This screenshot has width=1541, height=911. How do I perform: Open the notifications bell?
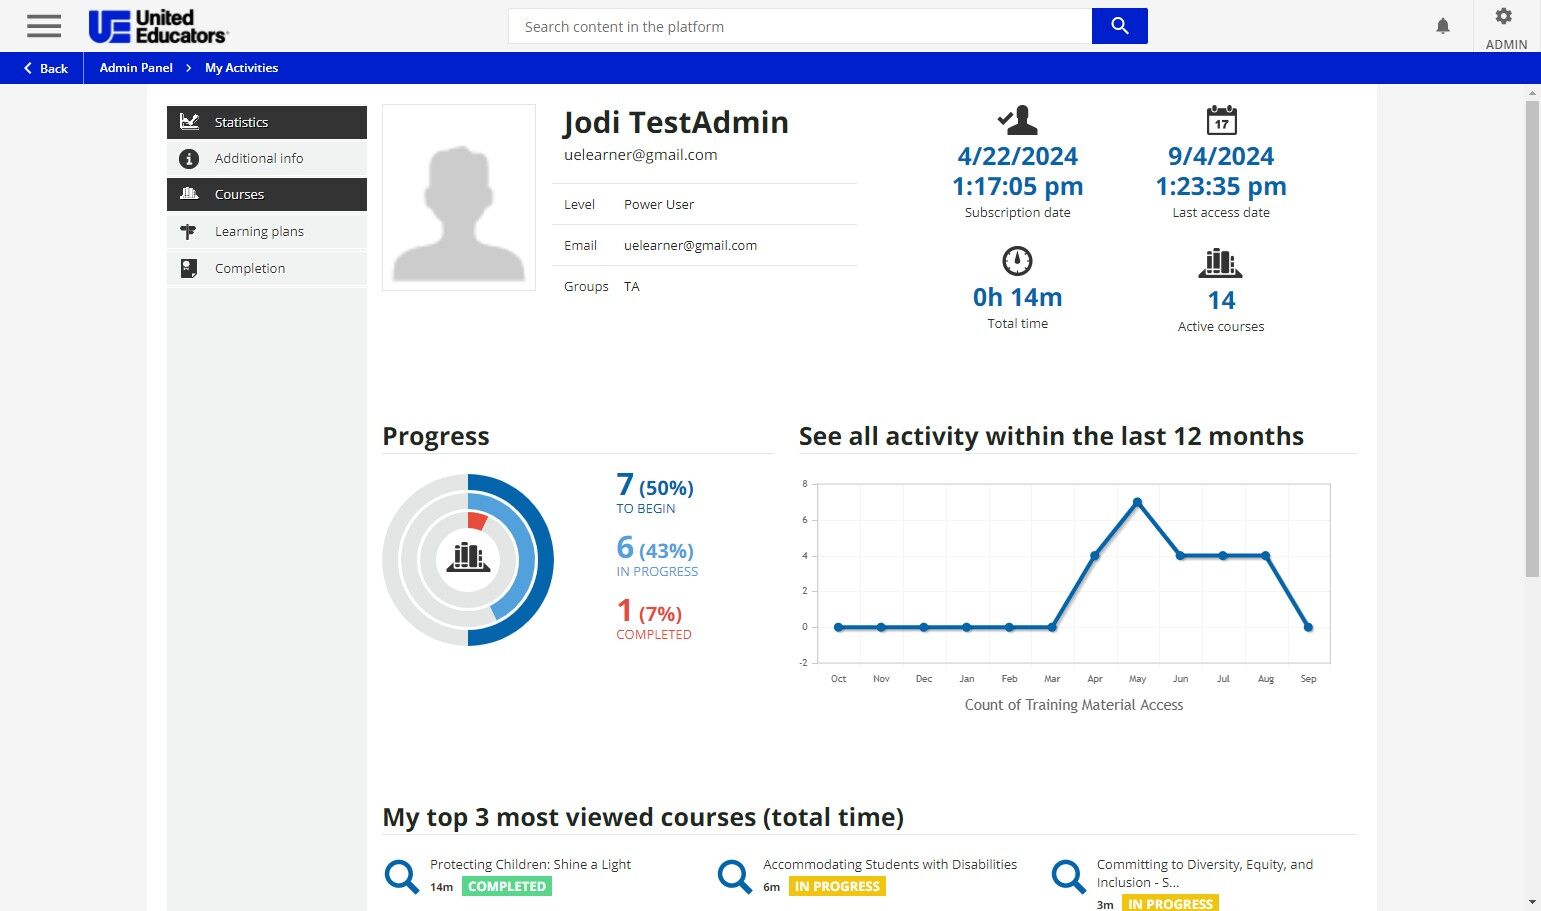point(1442,26)
